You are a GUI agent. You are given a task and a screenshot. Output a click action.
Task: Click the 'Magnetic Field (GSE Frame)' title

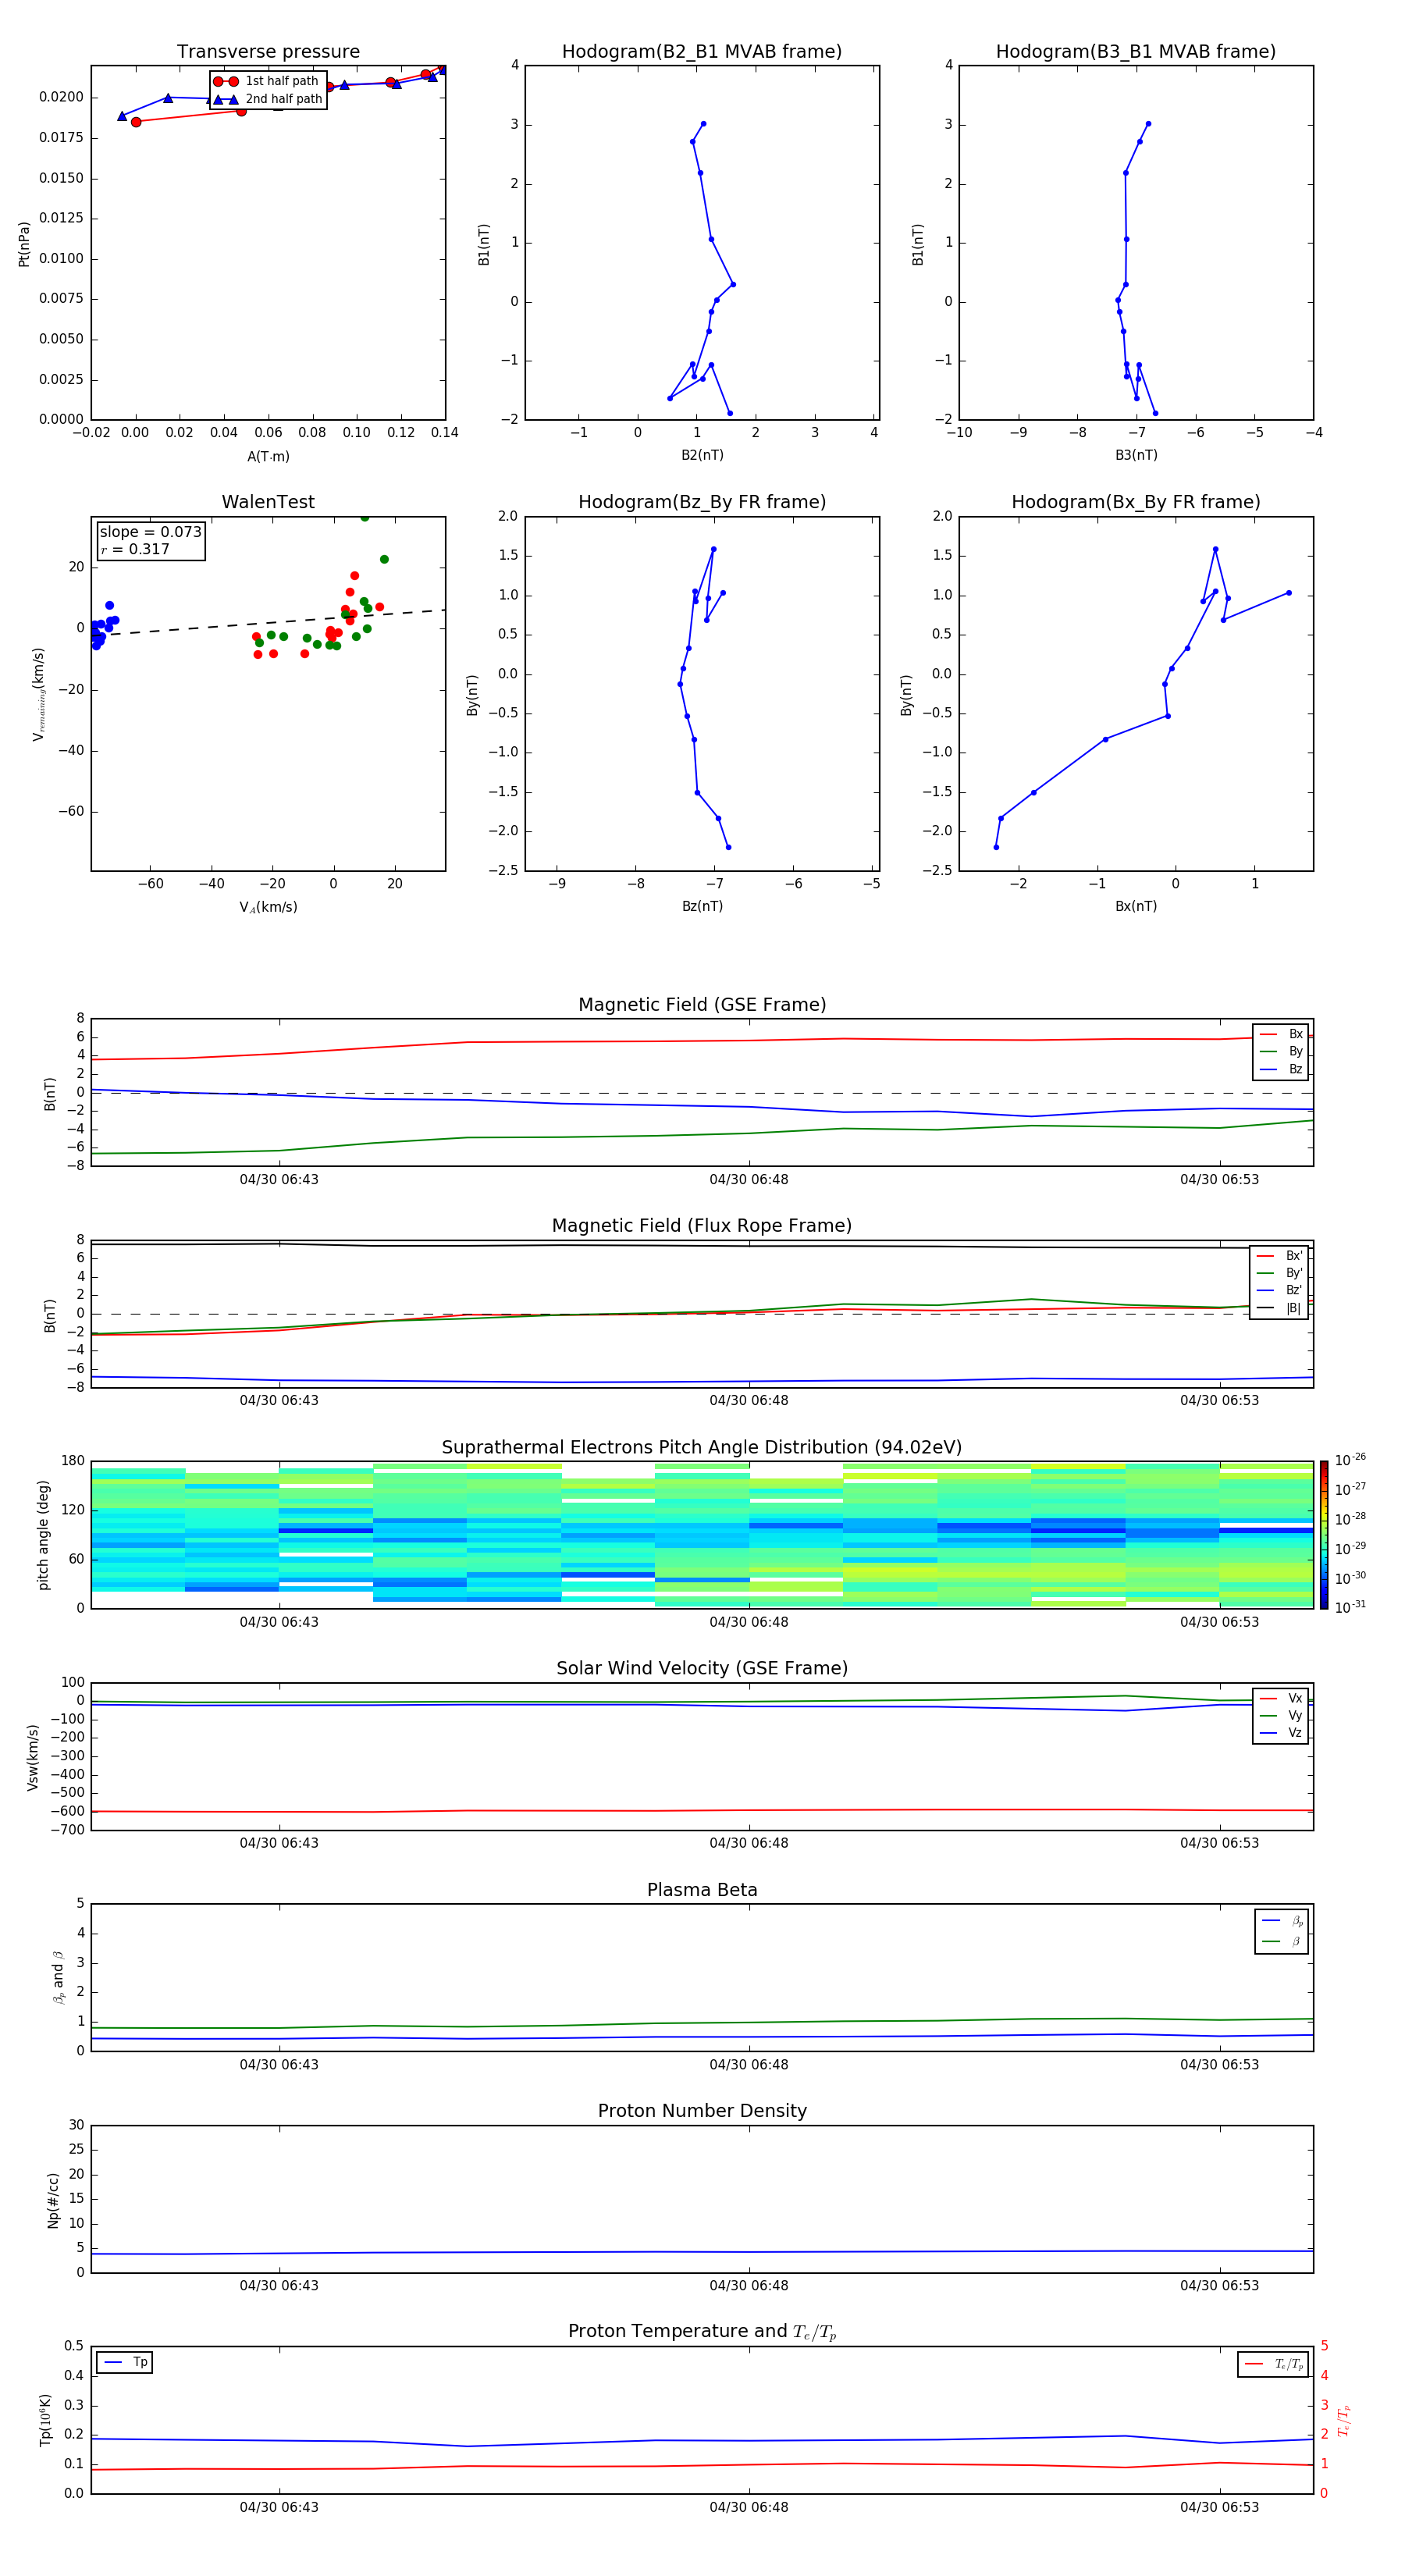[x=702, y=1005]
